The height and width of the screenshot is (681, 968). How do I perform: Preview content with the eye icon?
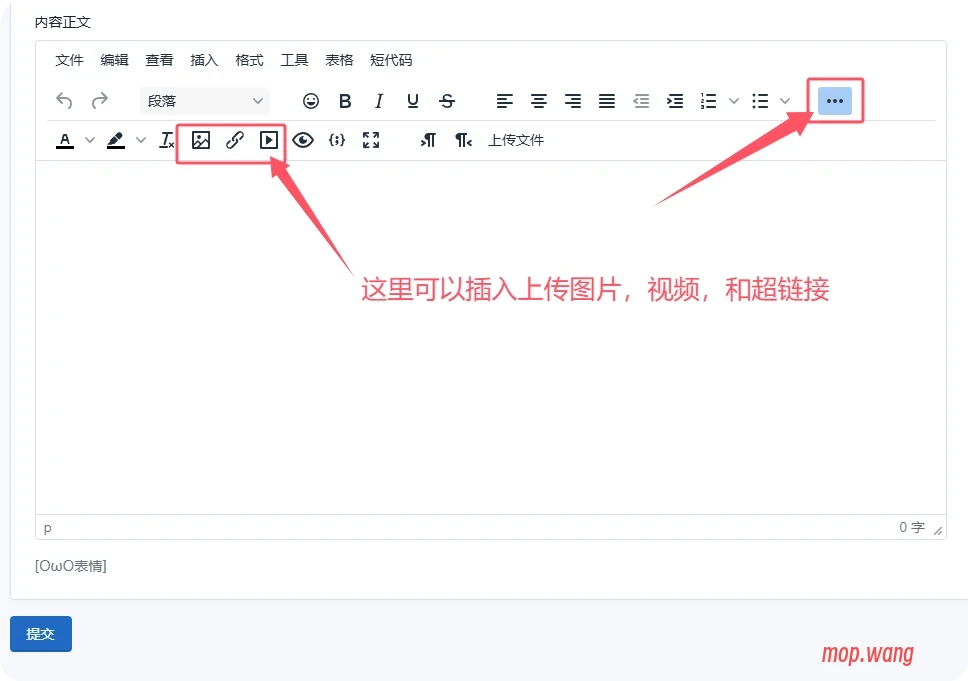(303, 140)
